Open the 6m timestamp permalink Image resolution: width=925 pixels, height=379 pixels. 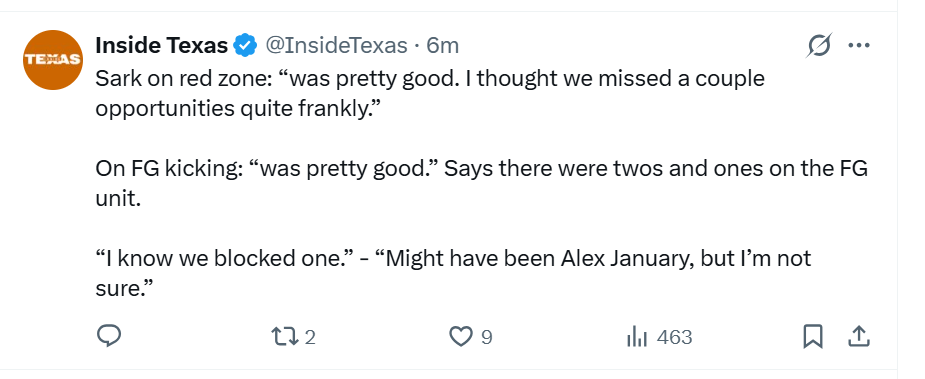(442, 45)
